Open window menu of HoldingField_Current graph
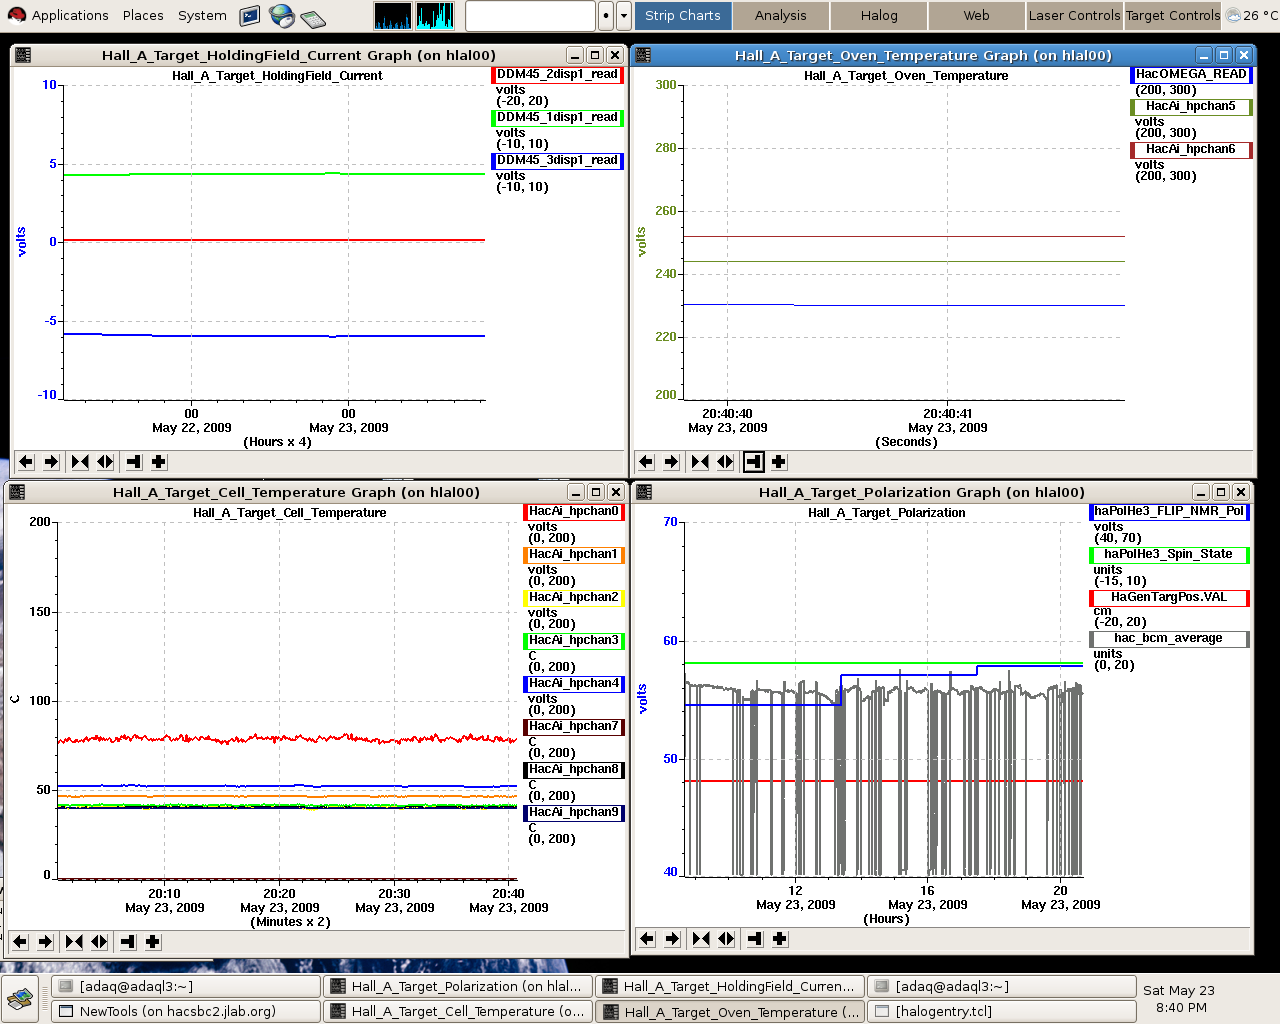The width and height of the screenshot is (1280, 1024). coord(23,55)
